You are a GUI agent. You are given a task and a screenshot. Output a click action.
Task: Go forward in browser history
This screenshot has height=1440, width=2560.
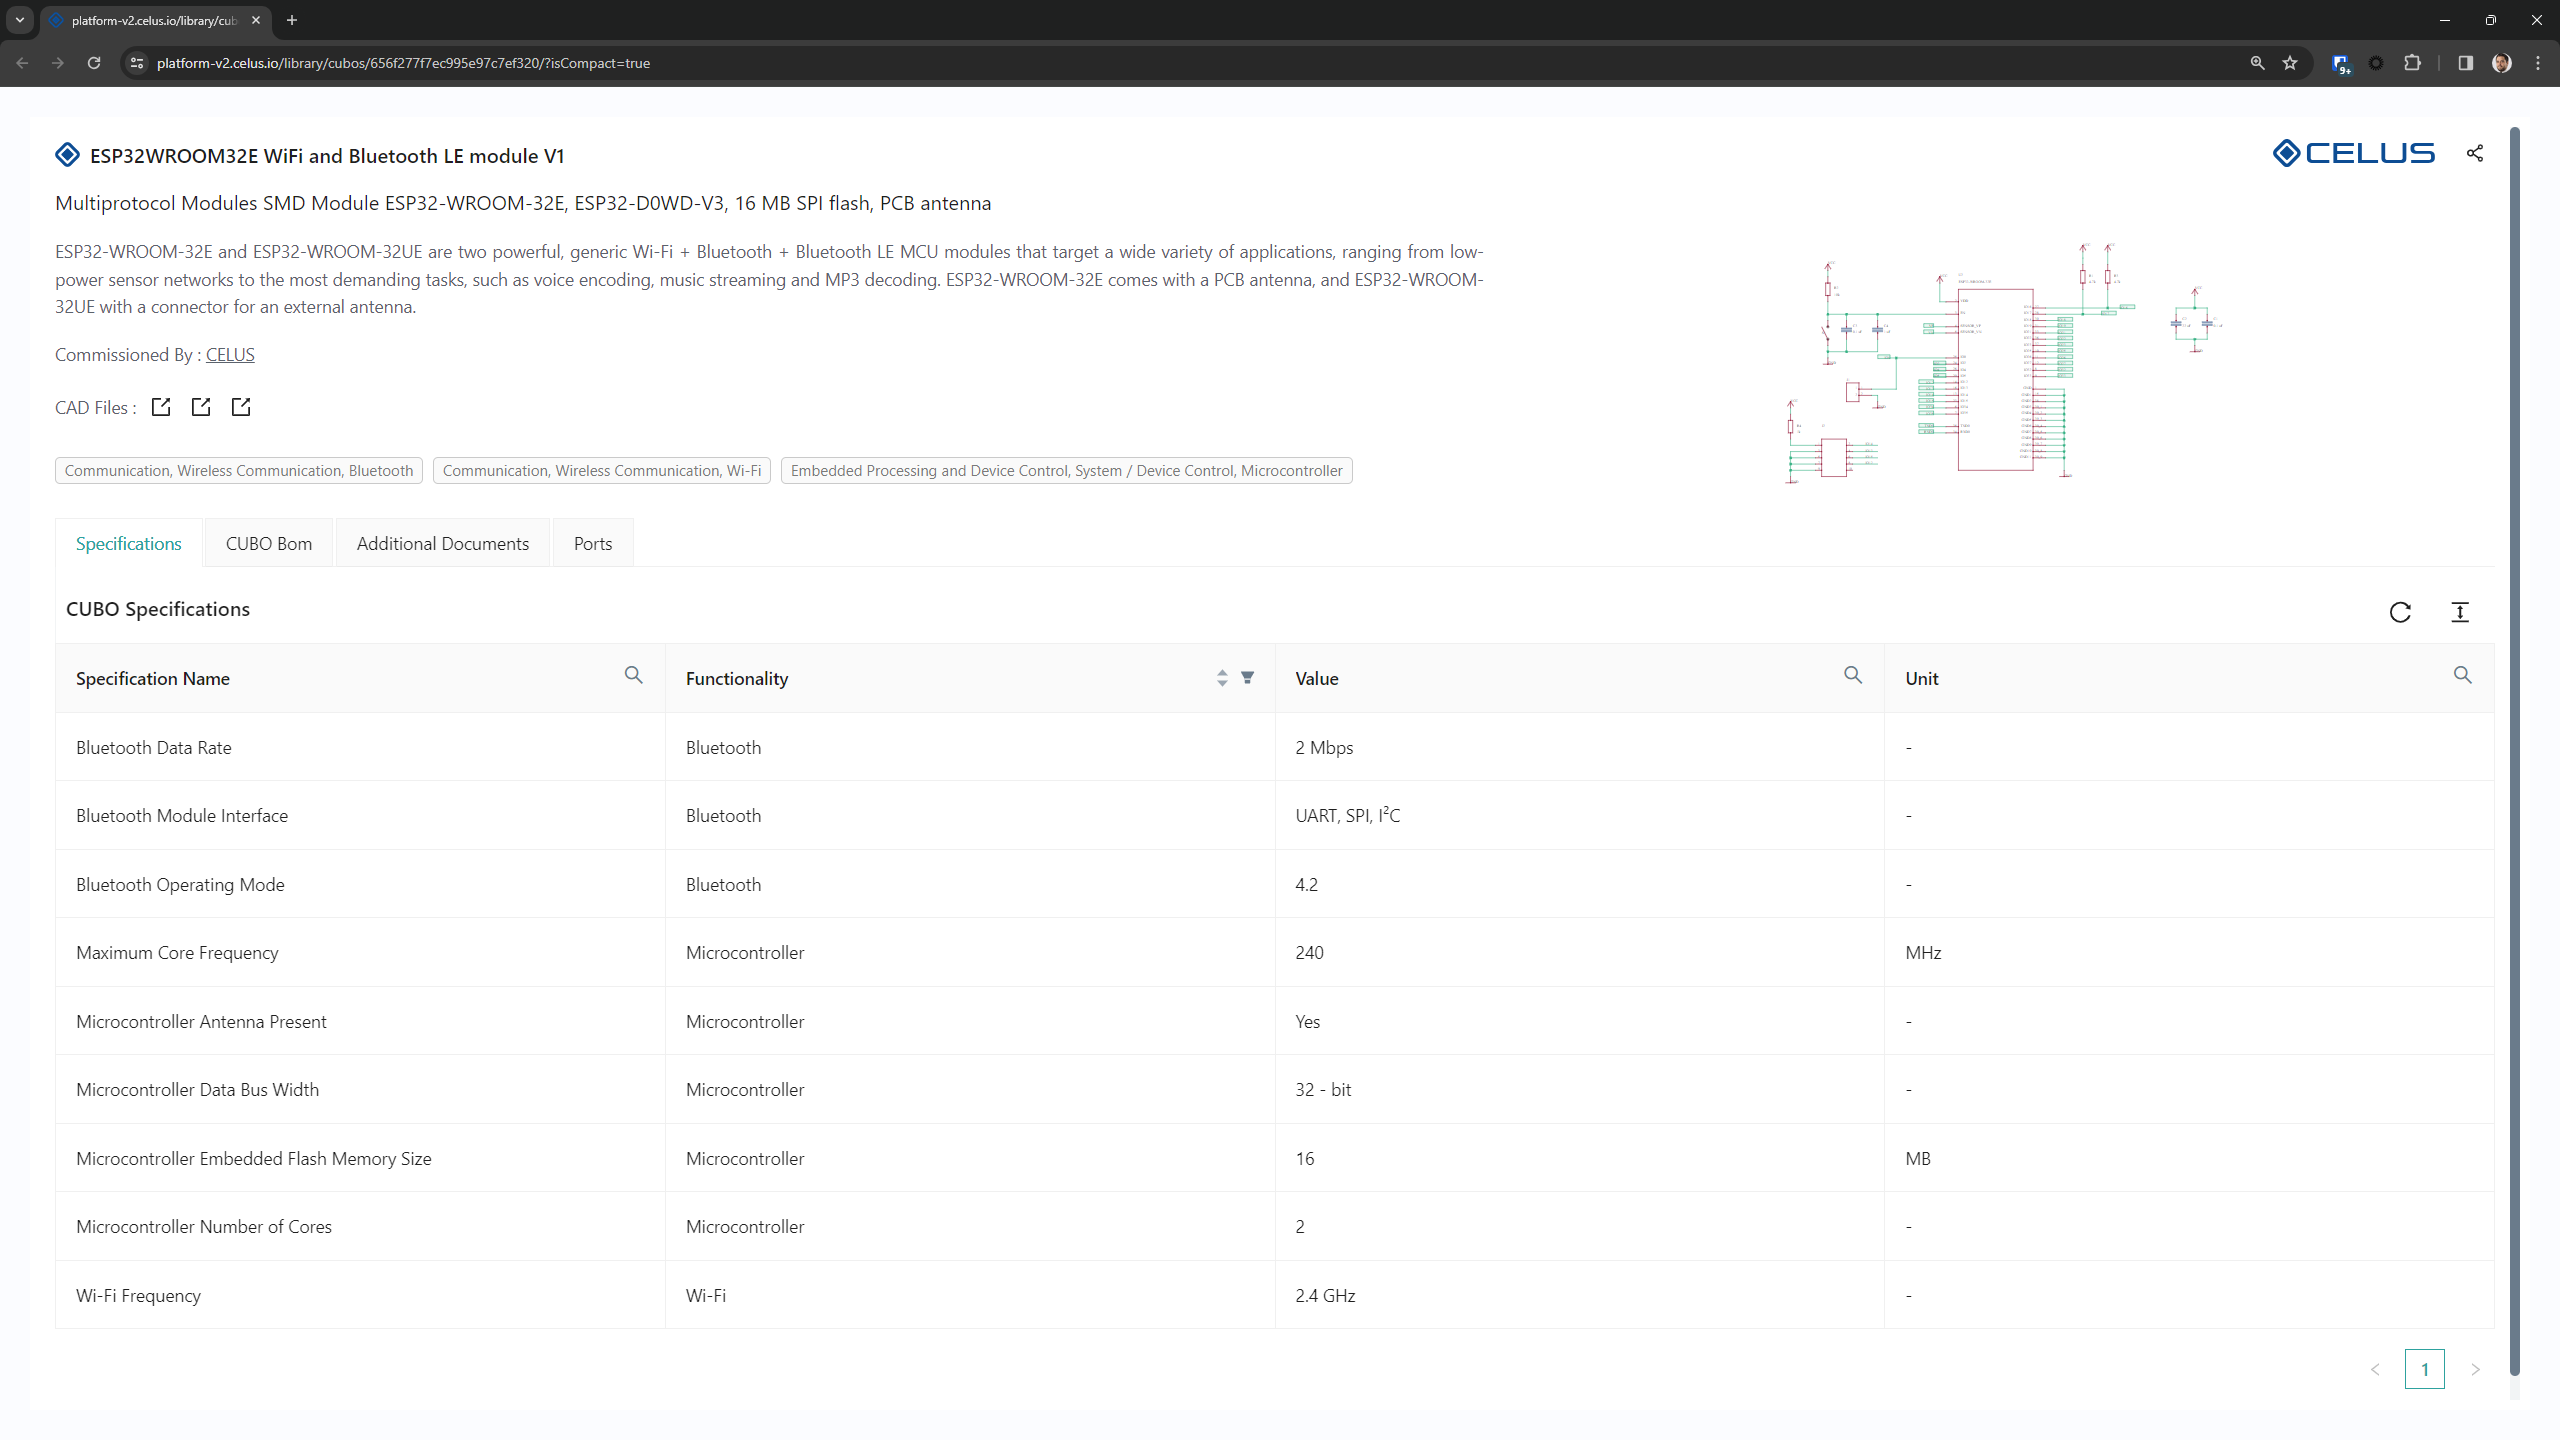coord(58,63)
